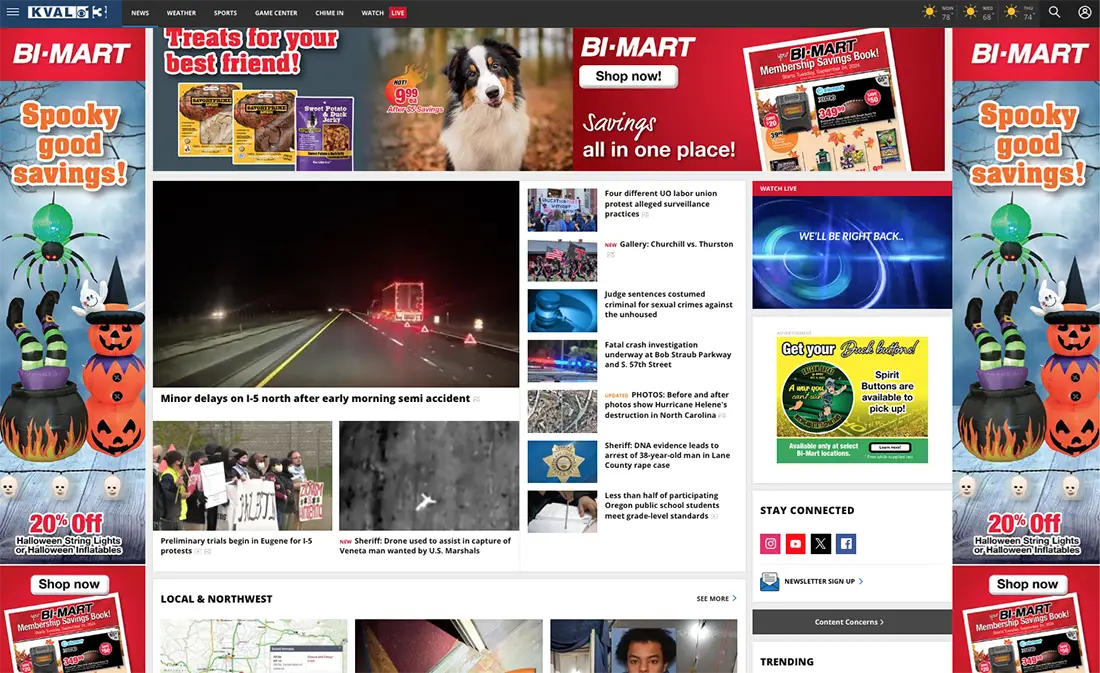
Task: Click Shop now in left Bi-Mart sidebar ad
Action: pyautogui.click(x=69, y=584)
